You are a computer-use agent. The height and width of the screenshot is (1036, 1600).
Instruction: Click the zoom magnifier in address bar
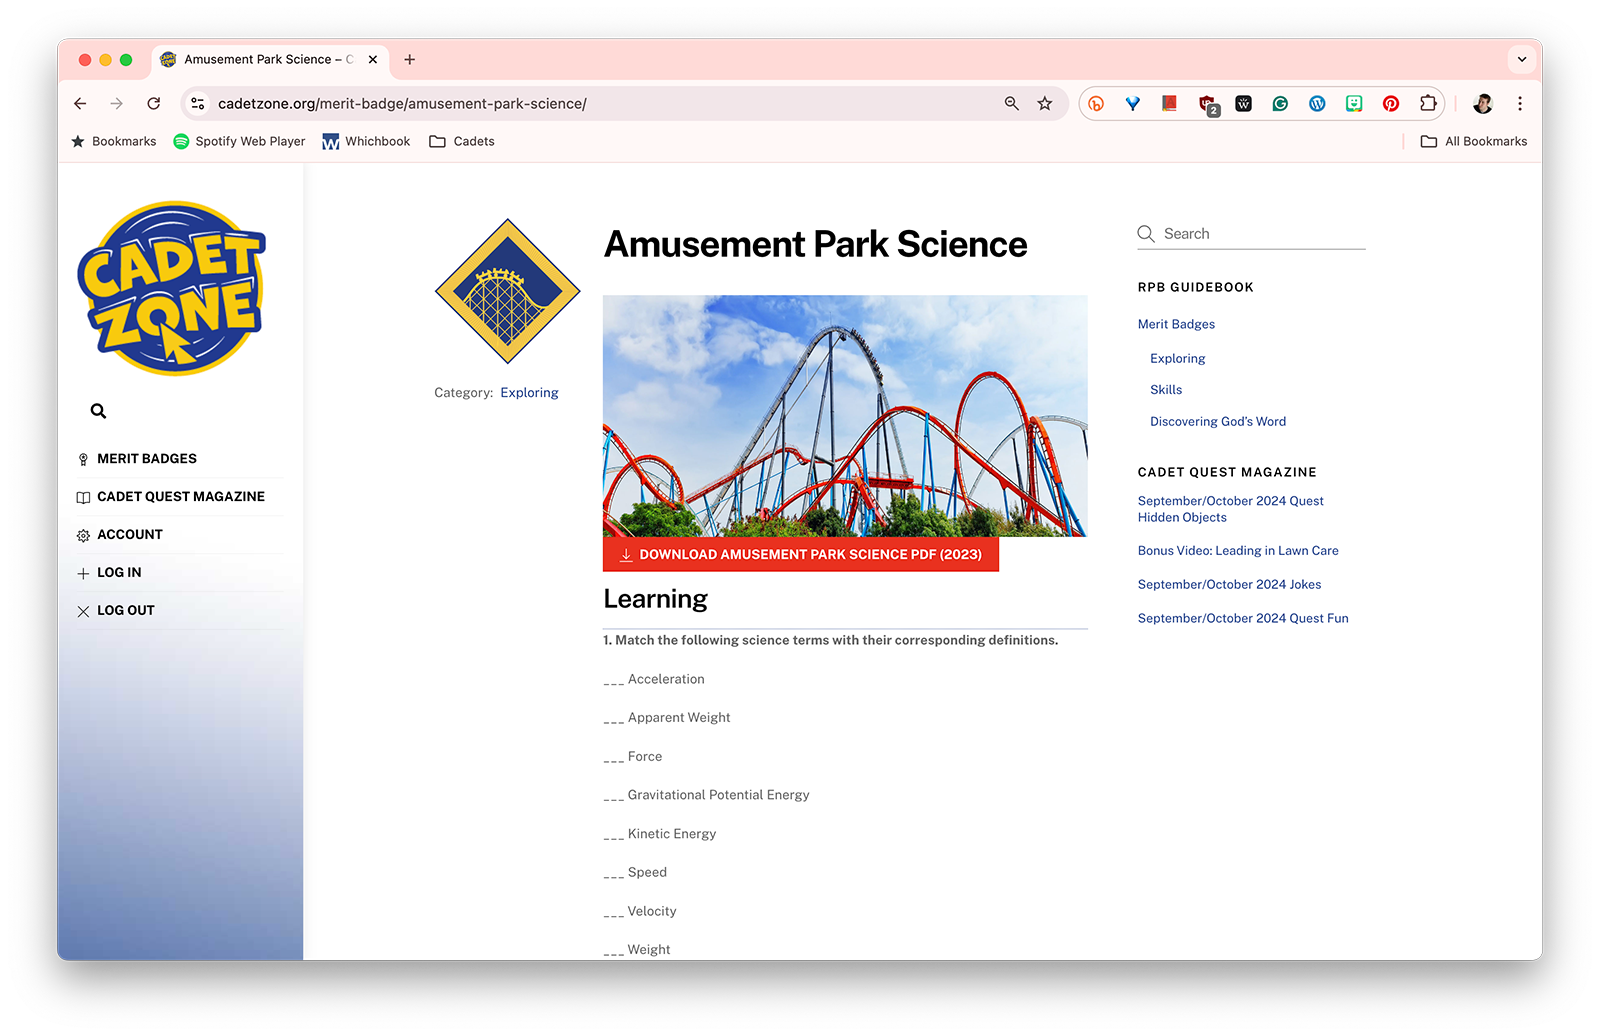tap(1012, 104)
